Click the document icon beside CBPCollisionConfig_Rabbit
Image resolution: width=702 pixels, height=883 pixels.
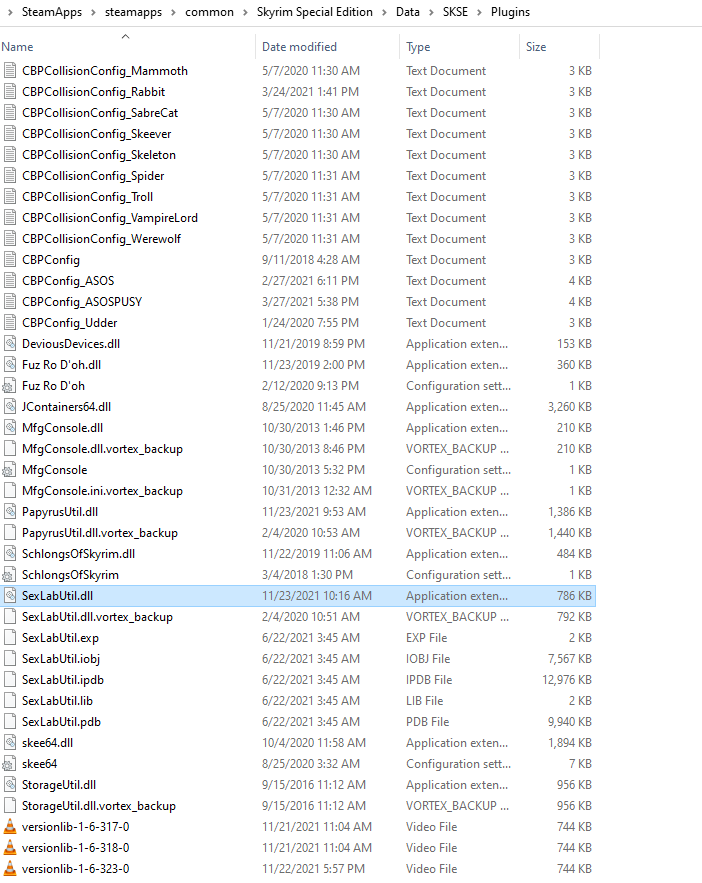point(10,91)
